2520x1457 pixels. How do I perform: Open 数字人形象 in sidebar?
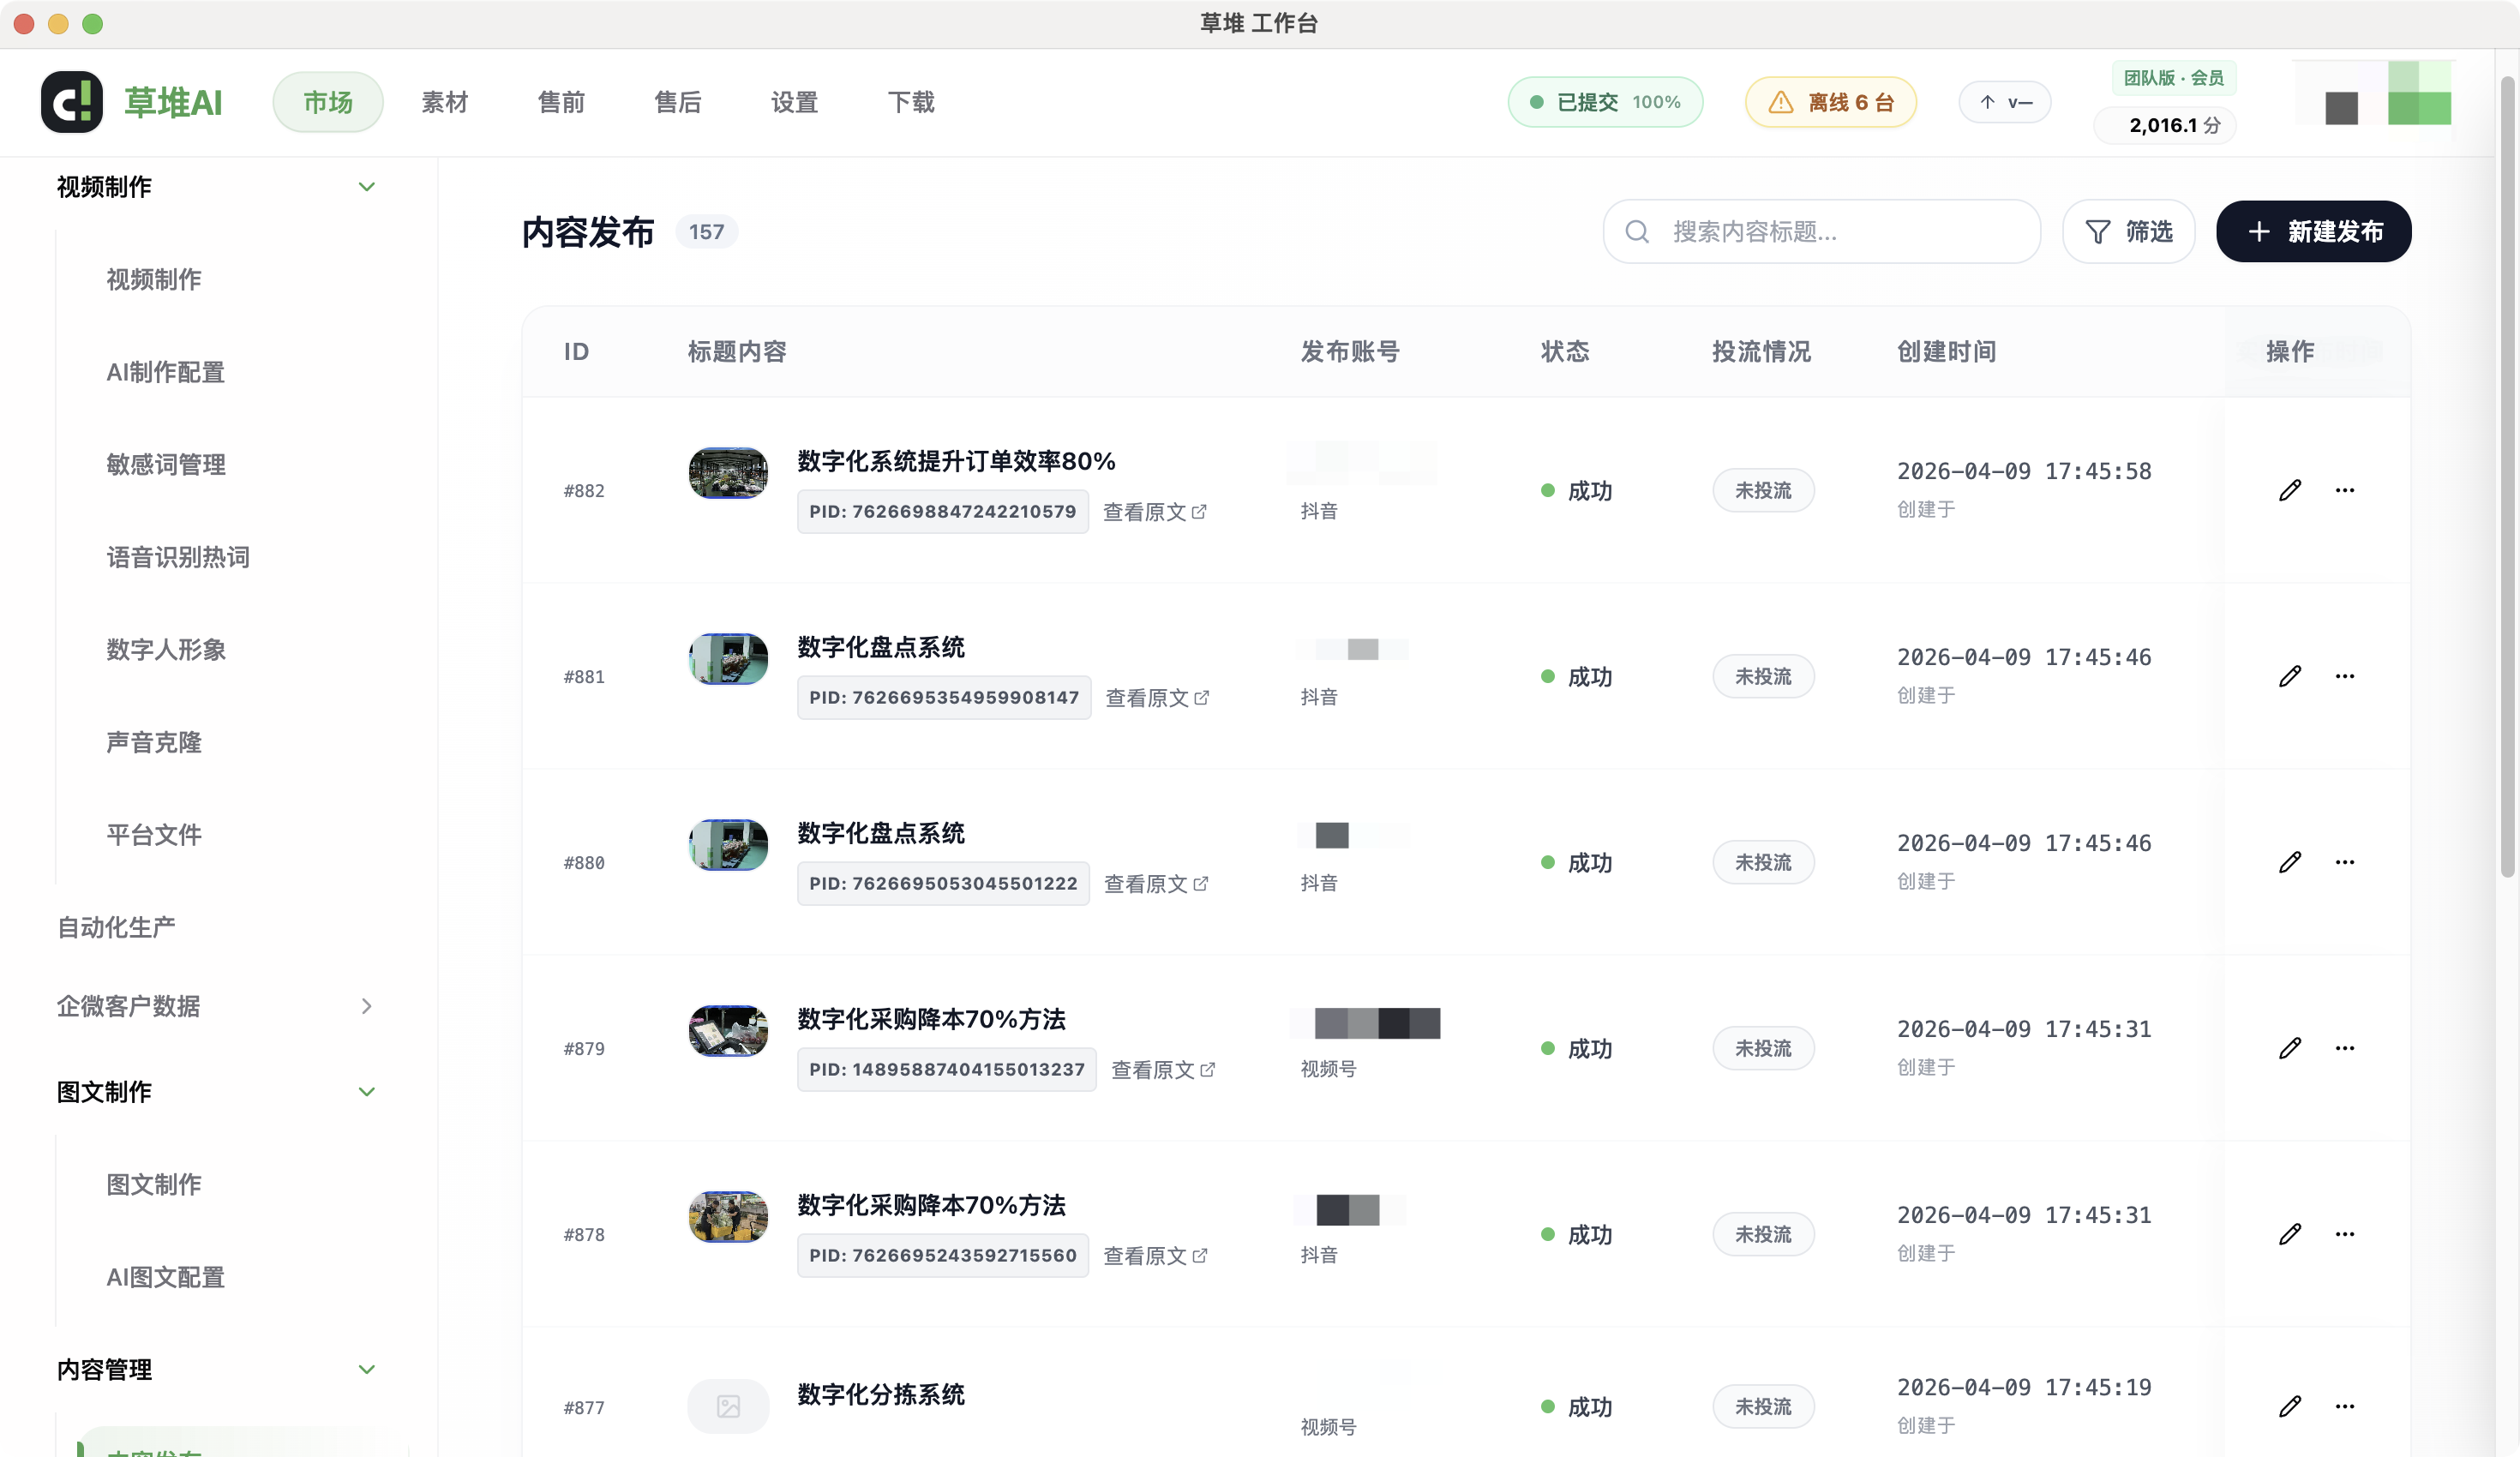point(166,650)
